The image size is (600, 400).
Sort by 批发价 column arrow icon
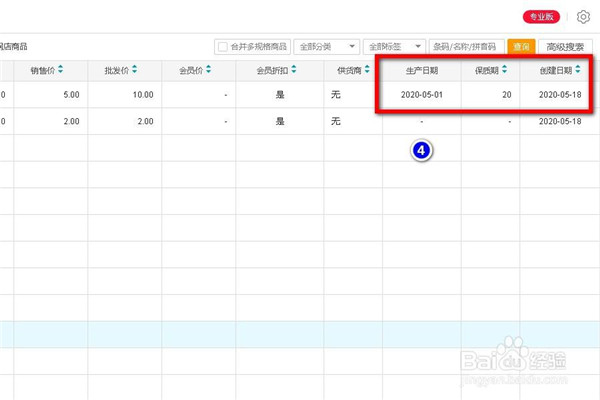click(134, 70)
